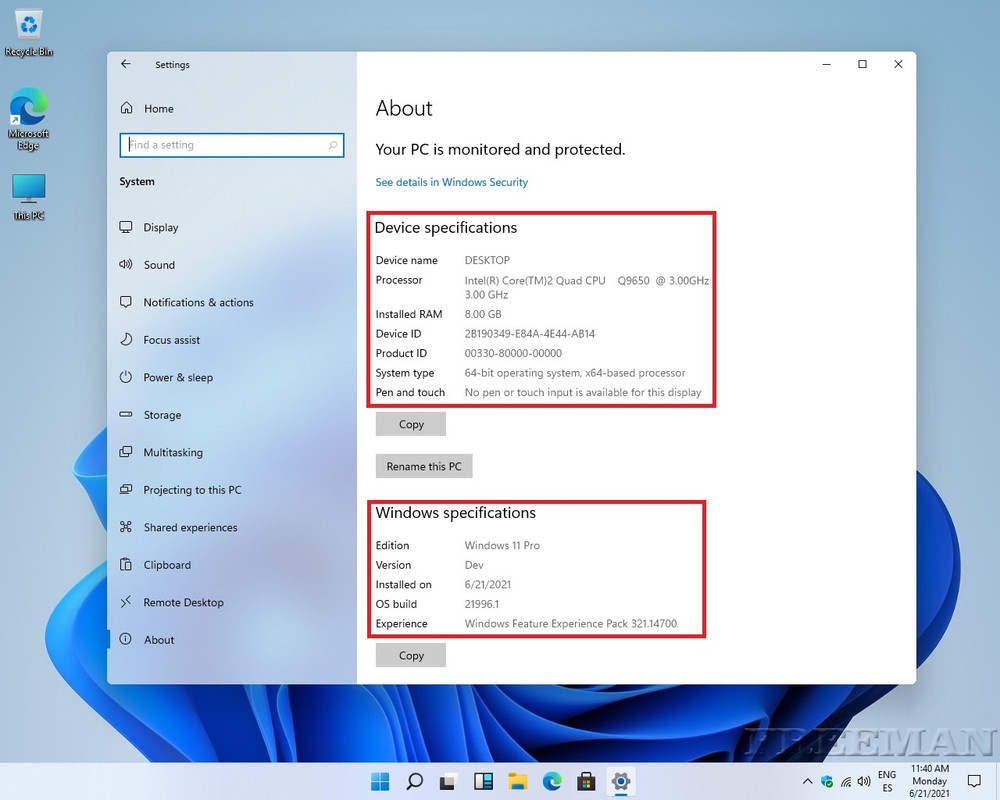
Task: Open the notification center icon
Action: point(974,781)
